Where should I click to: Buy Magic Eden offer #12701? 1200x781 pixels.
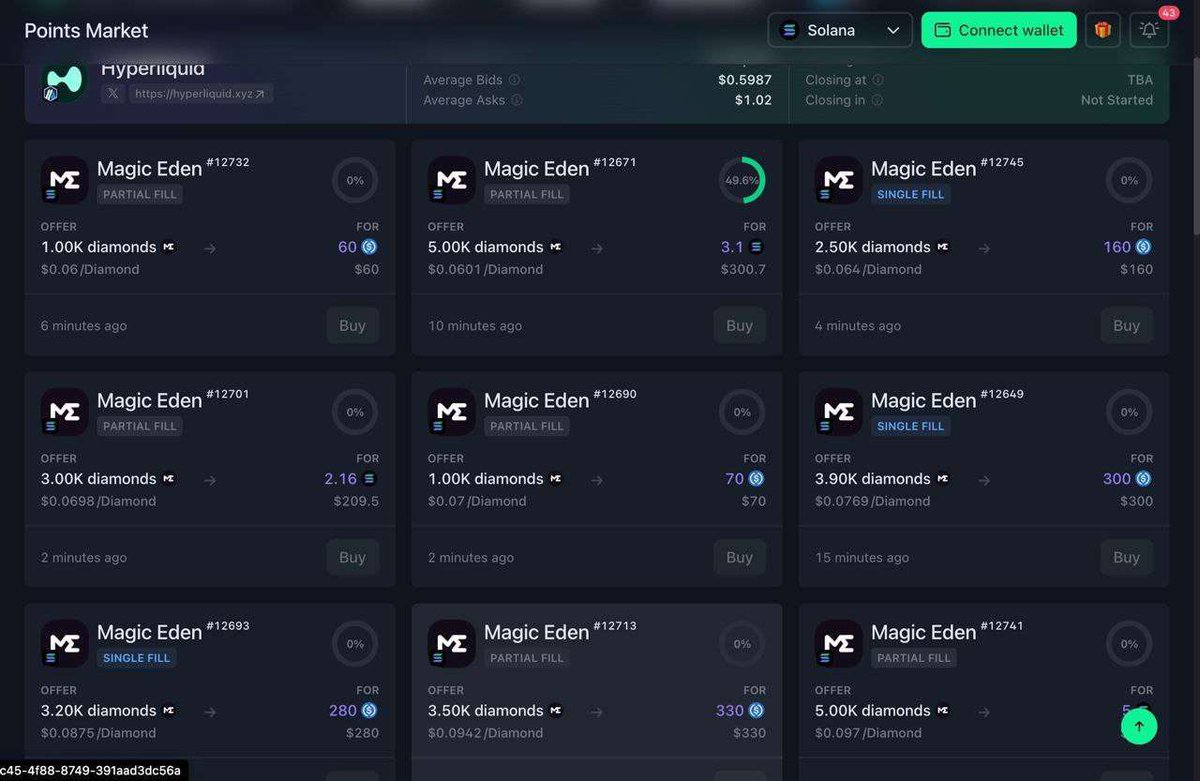(x=352, y=557)
